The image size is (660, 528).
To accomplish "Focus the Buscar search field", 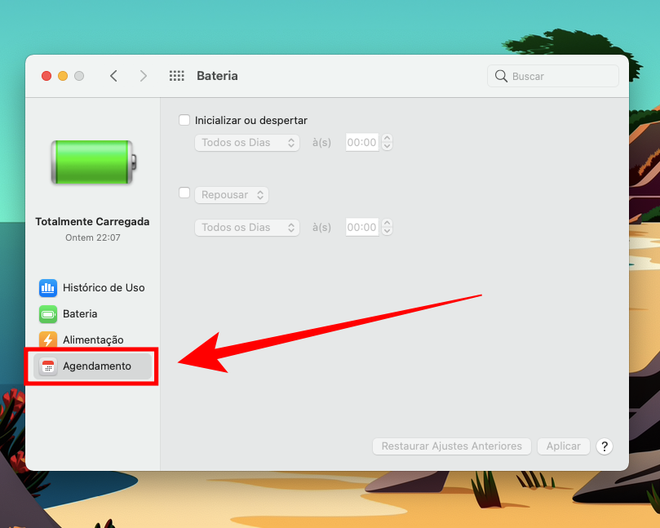I will click(x=553, y=76).
